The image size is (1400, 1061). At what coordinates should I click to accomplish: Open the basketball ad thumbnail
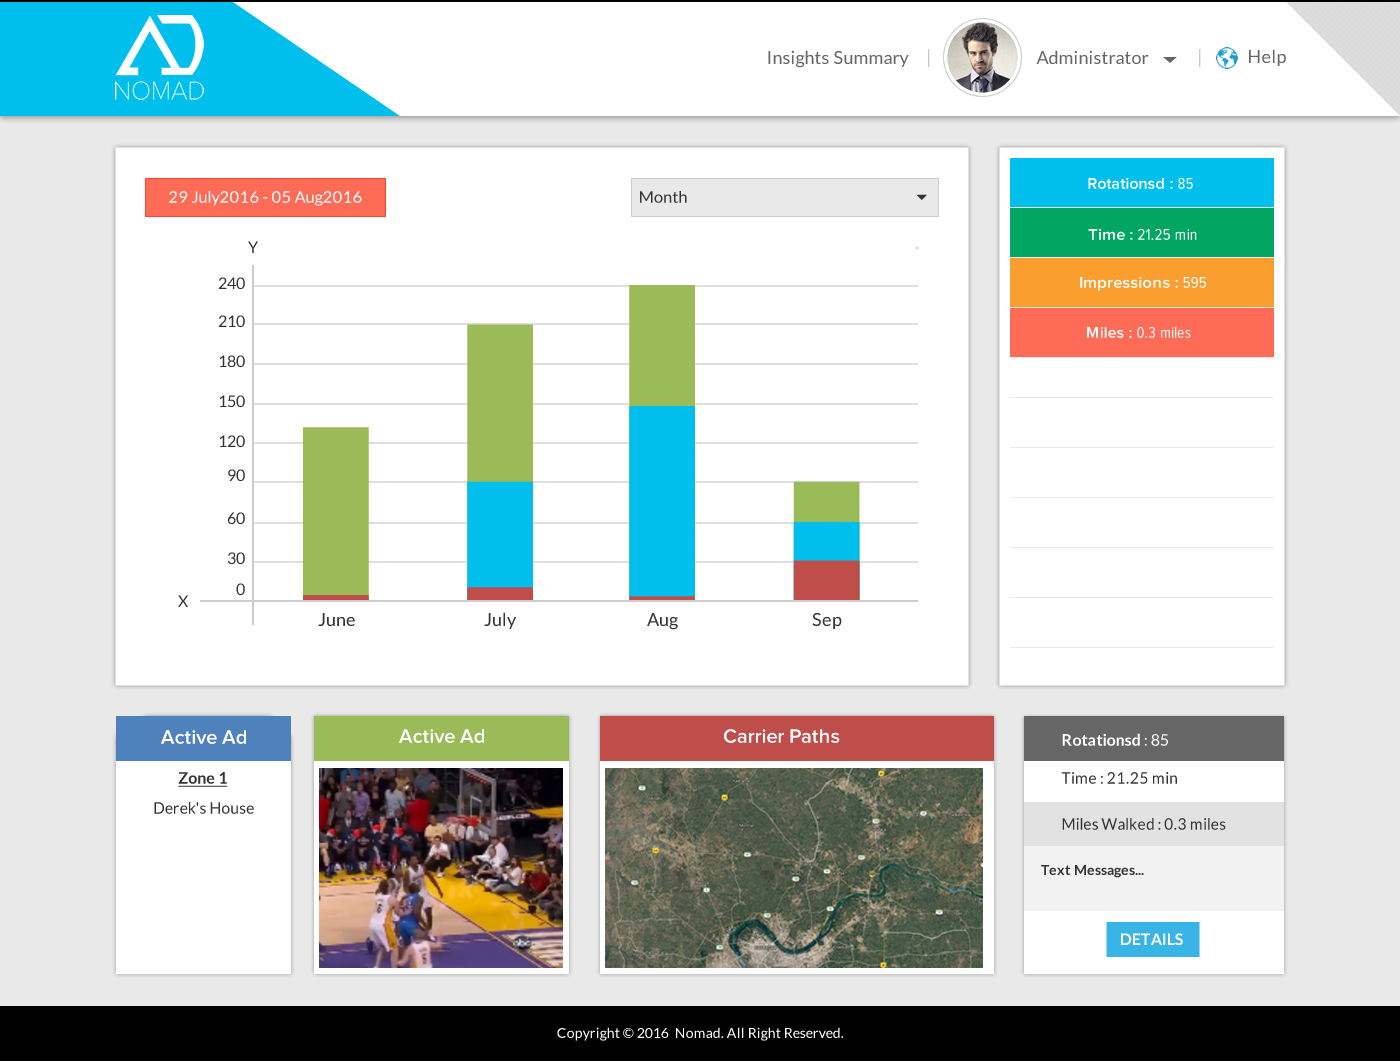[441, 868]
